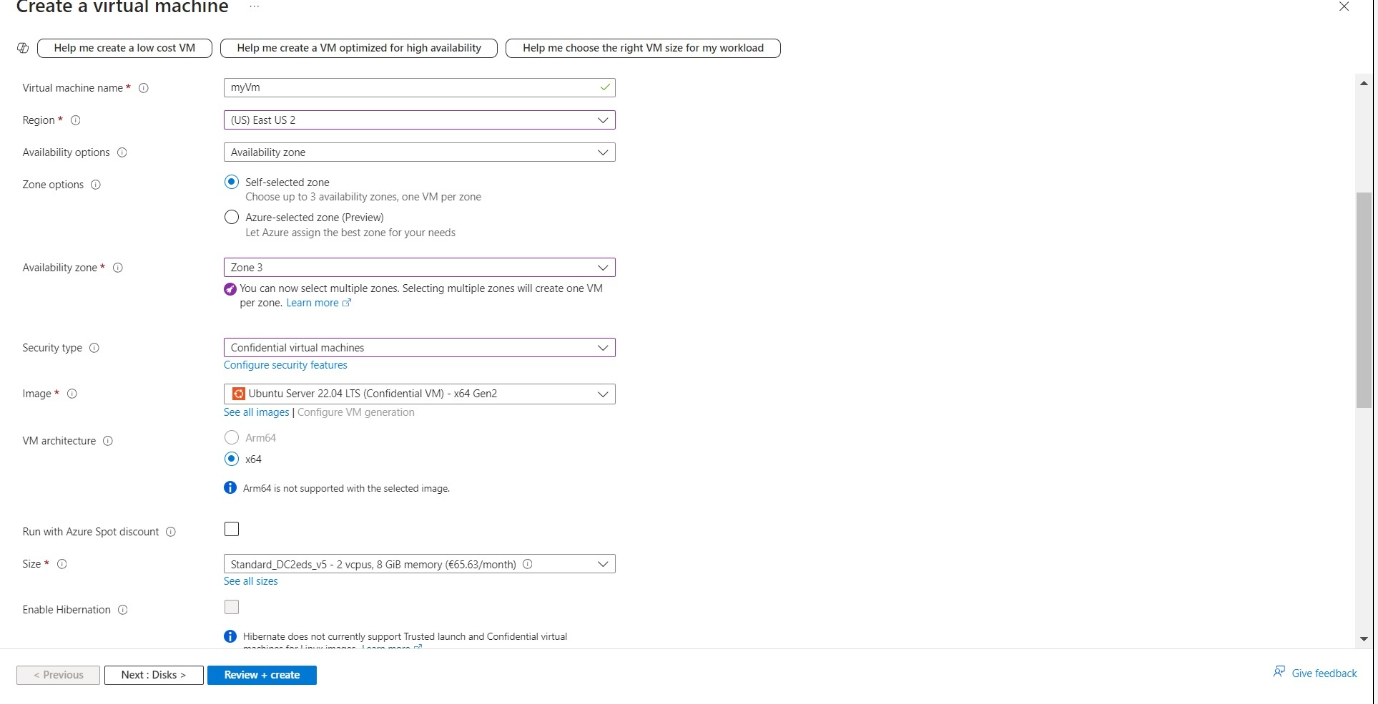Viewport: 1378px width, 704px height.
Task: Click into the Virtual machine name field
Action: click(x=419, y=88)
